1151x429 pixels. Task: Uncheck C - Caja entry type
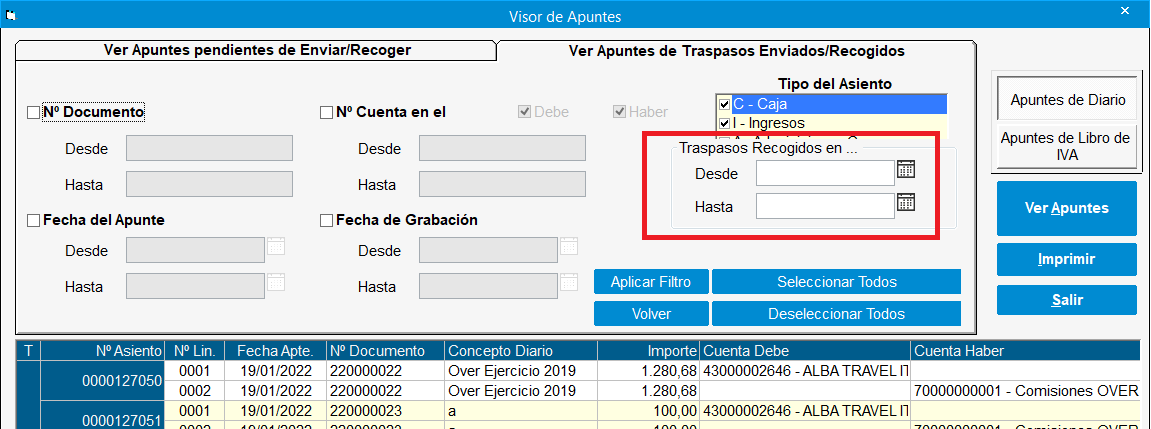725,104
